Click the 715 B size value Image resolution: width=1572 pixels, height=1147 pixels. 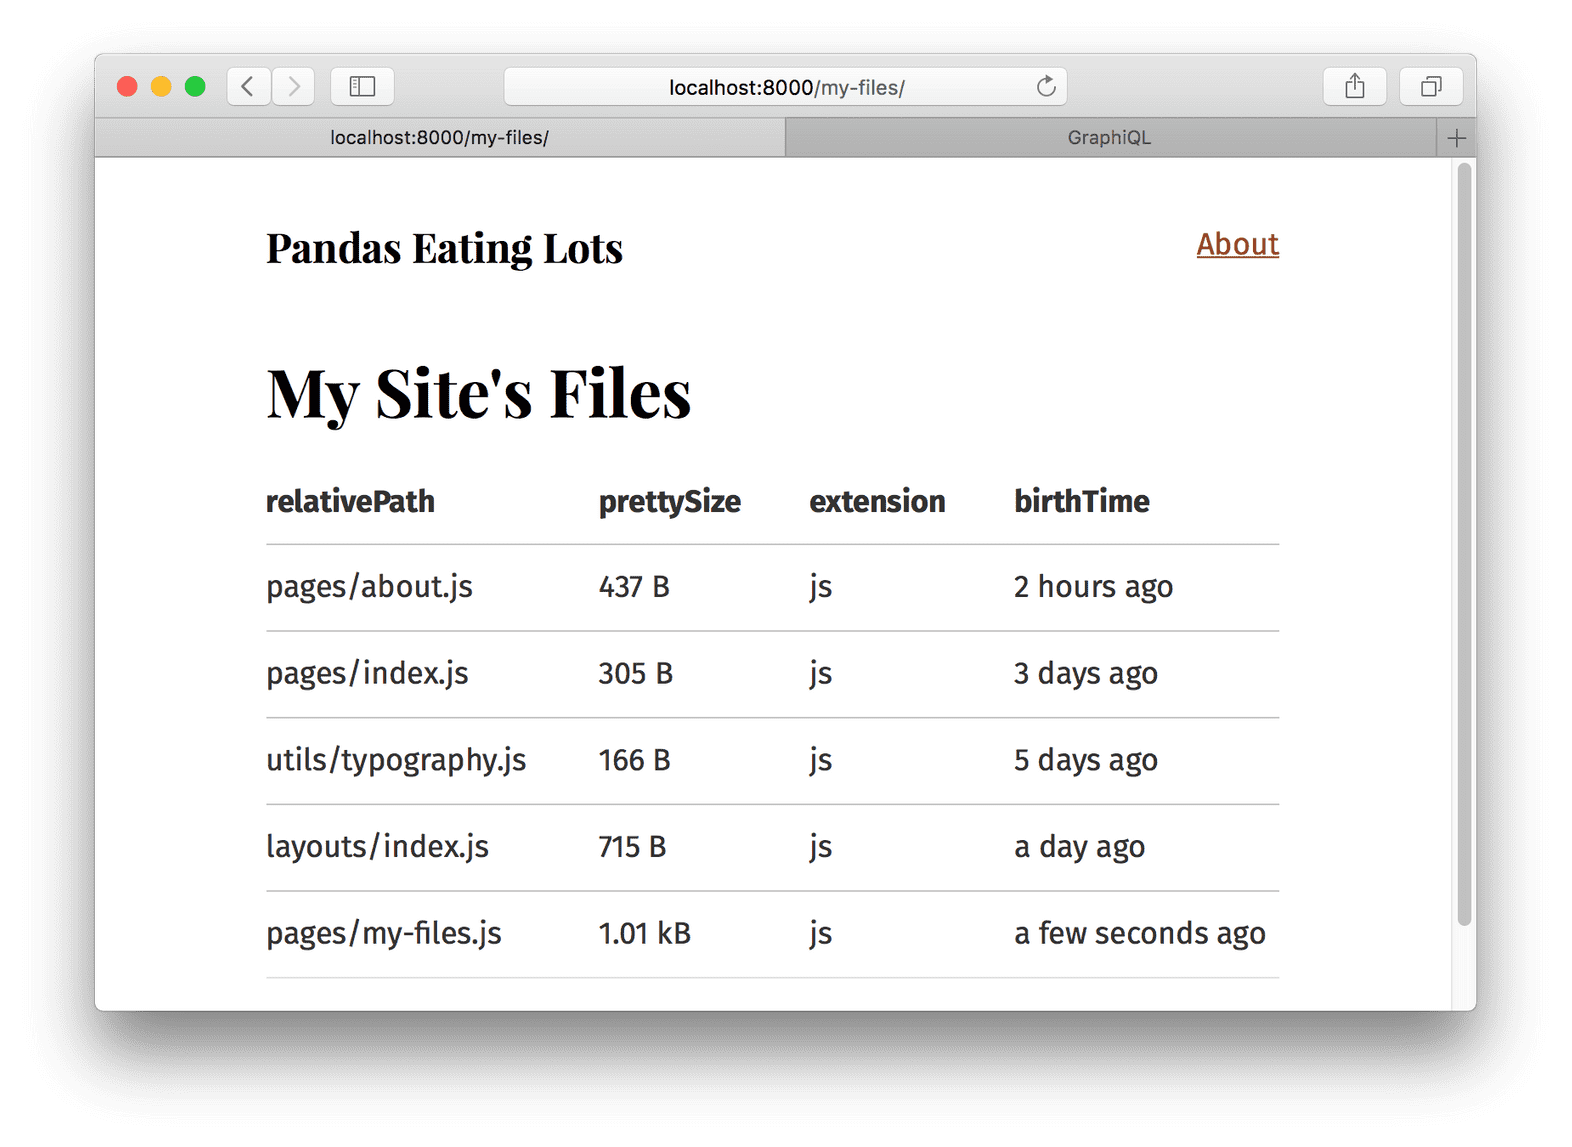pyautogui.click(x=632, y=847)
